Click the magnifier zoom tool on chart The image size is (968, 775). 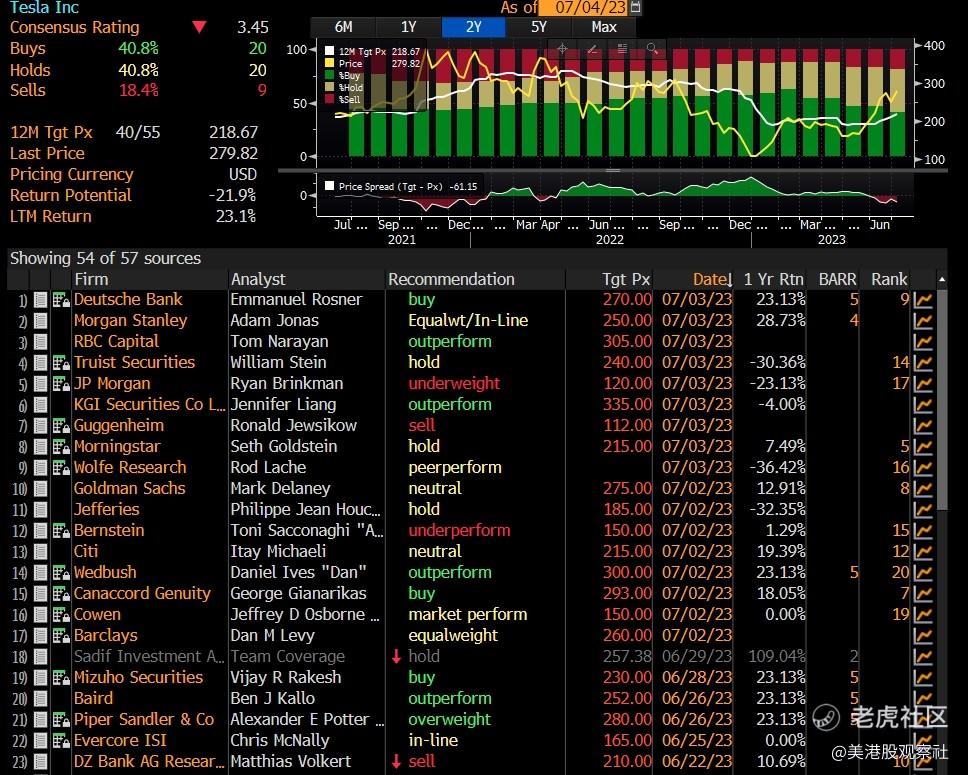(x=652, y=49)
